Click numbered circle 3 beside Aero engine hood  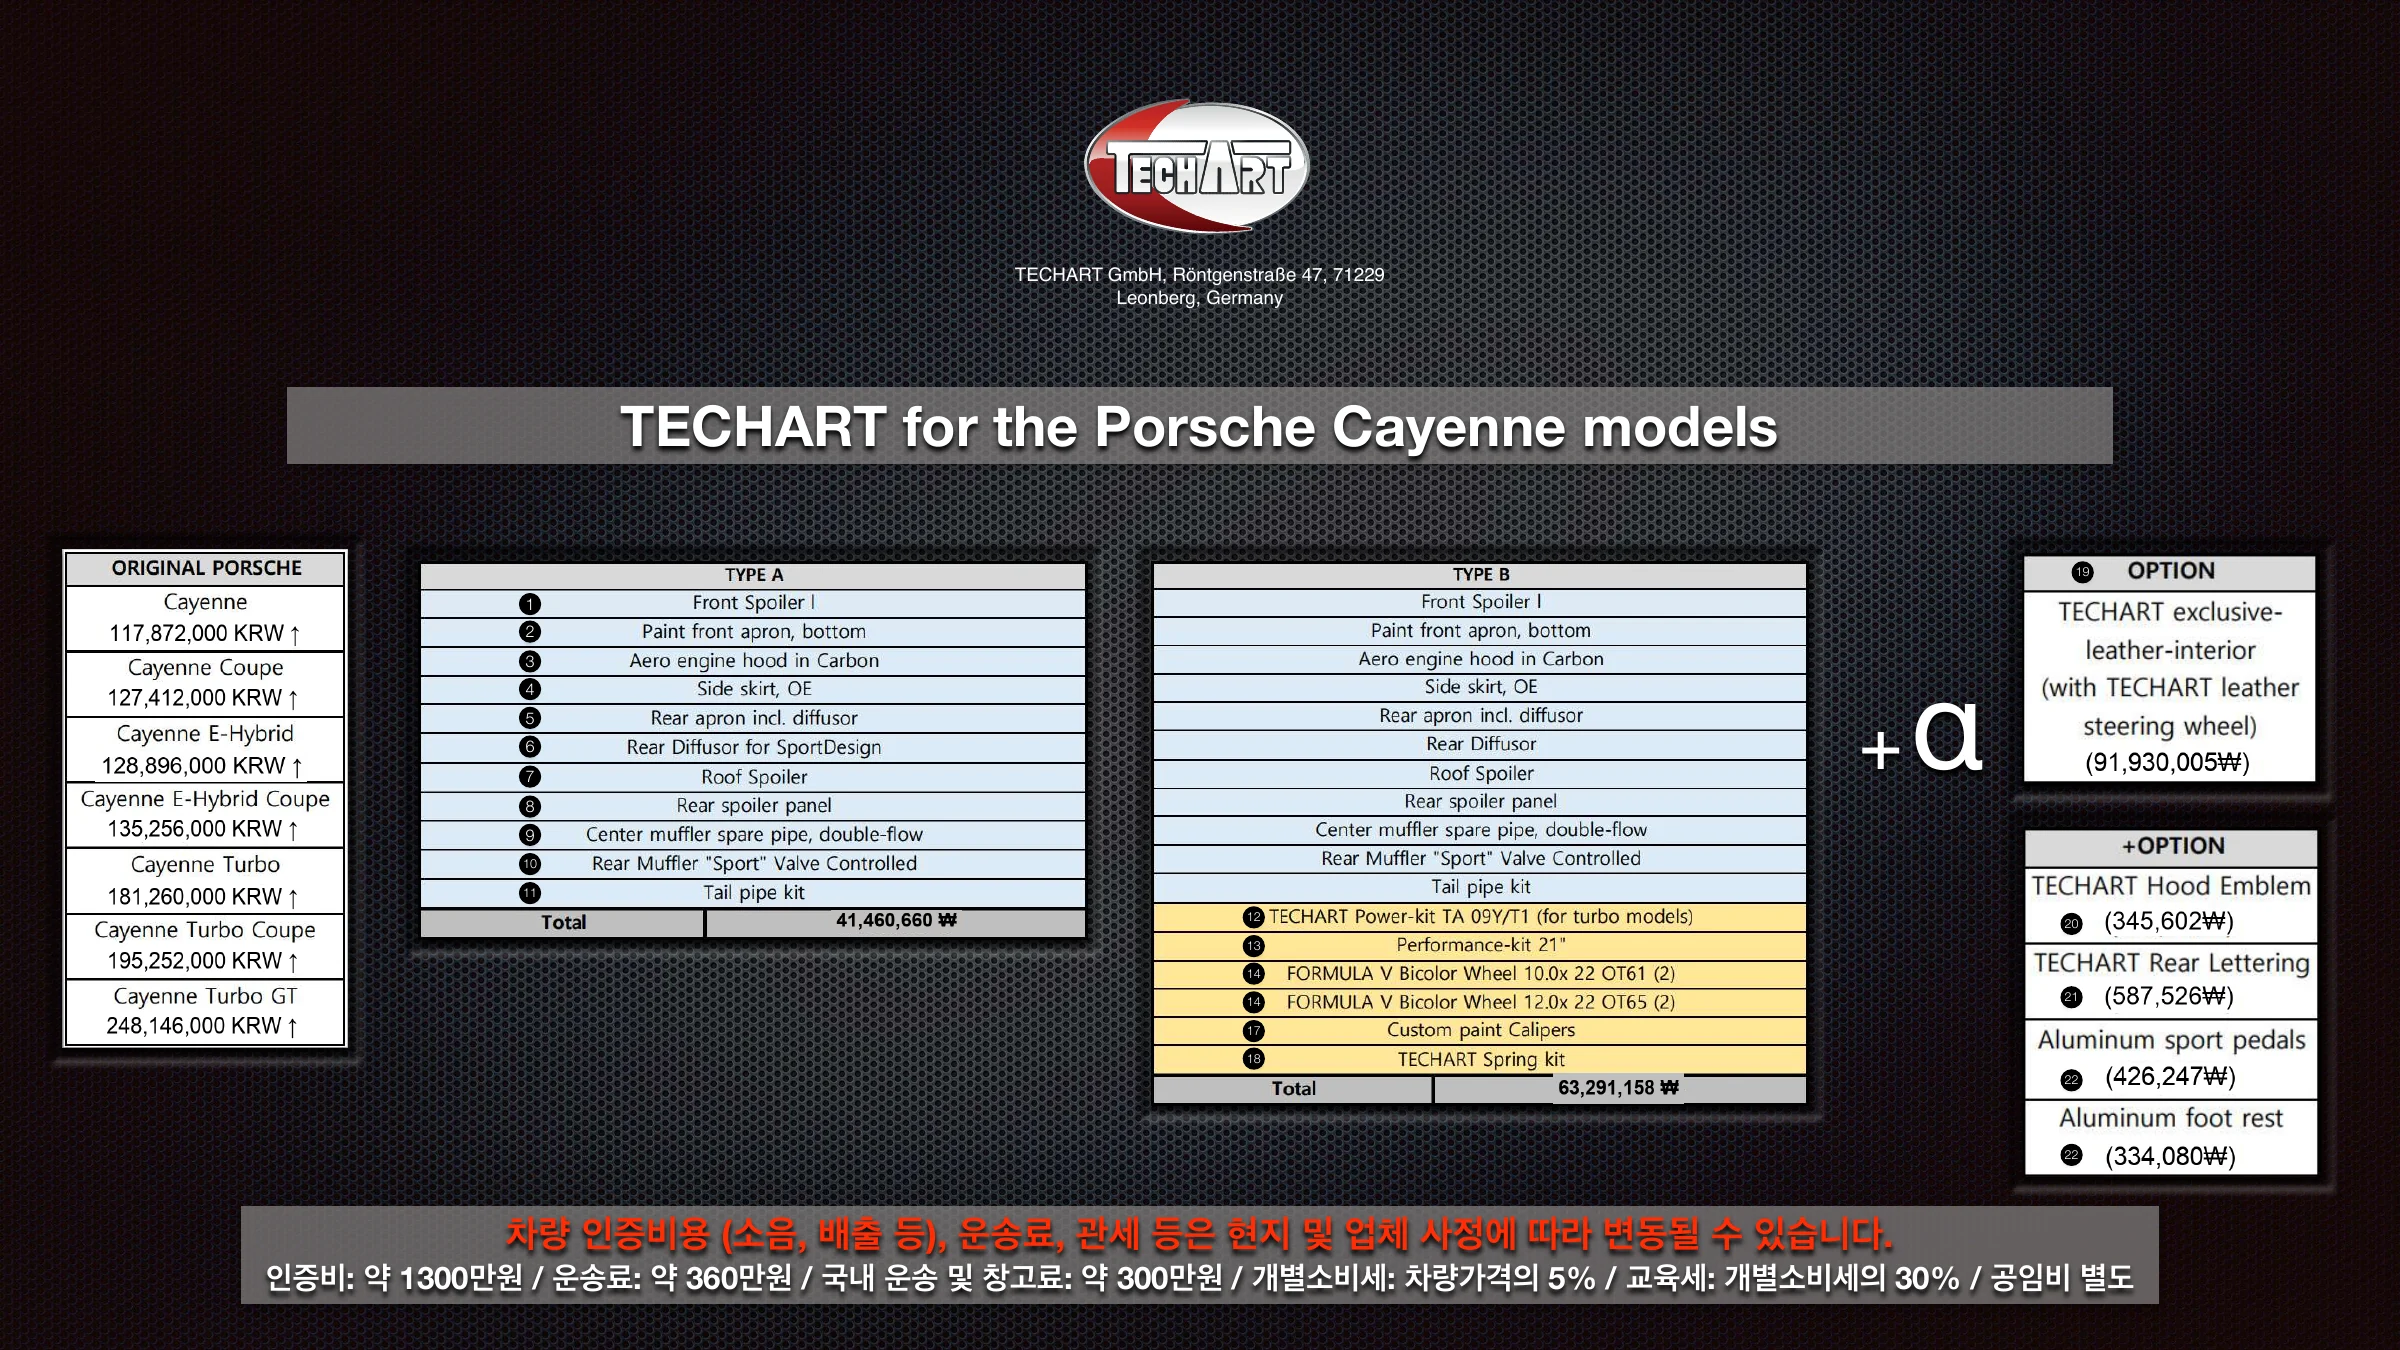click(x=530, y=661)
